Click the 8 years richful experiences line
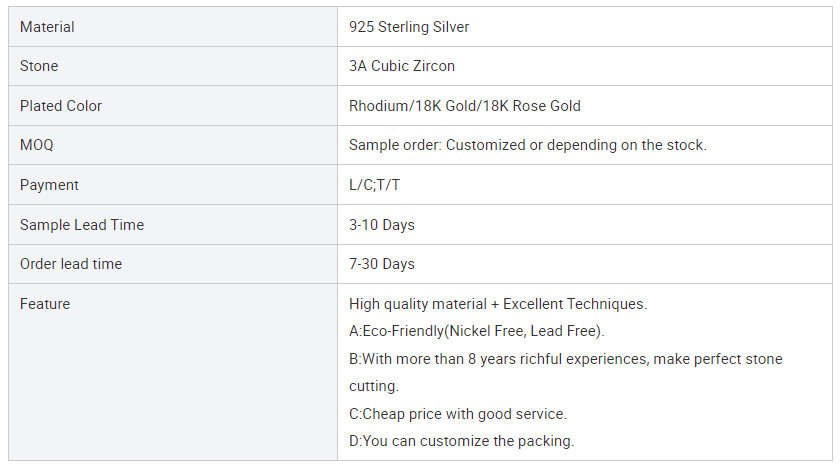The width and height of the screenshot is (840, 469). (x=565, y=359)
